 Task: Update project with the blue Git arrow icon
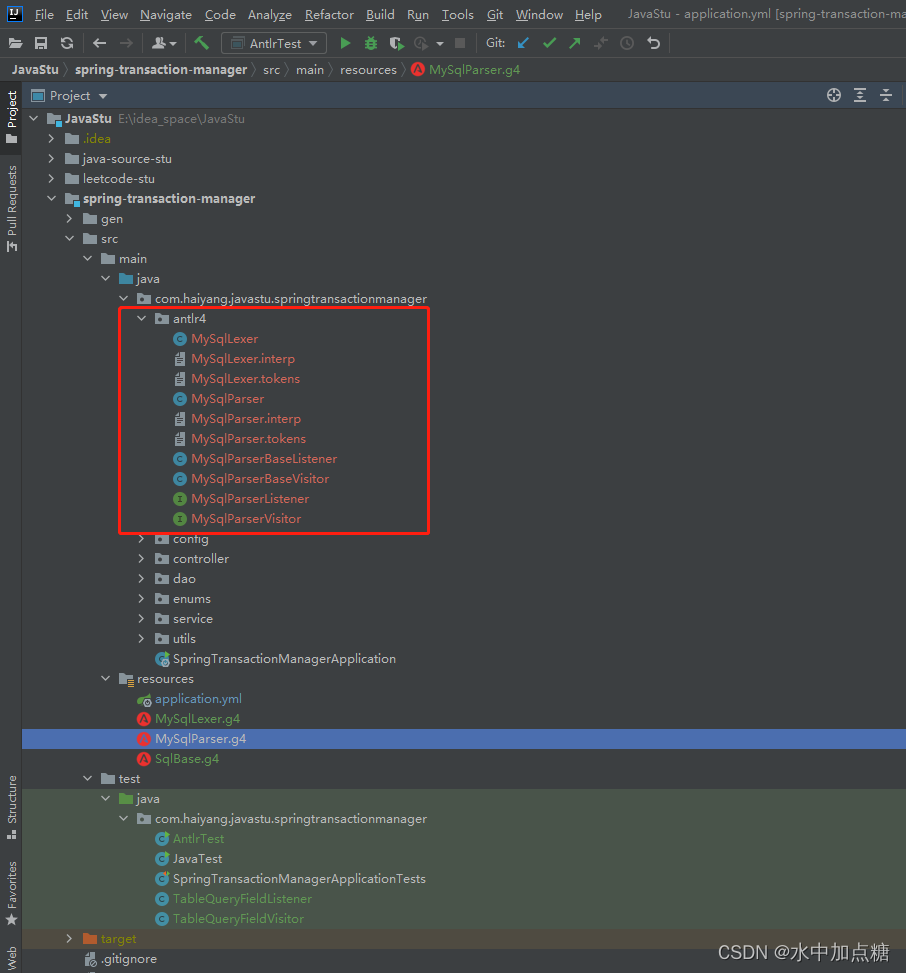click(x=522, y=43)
